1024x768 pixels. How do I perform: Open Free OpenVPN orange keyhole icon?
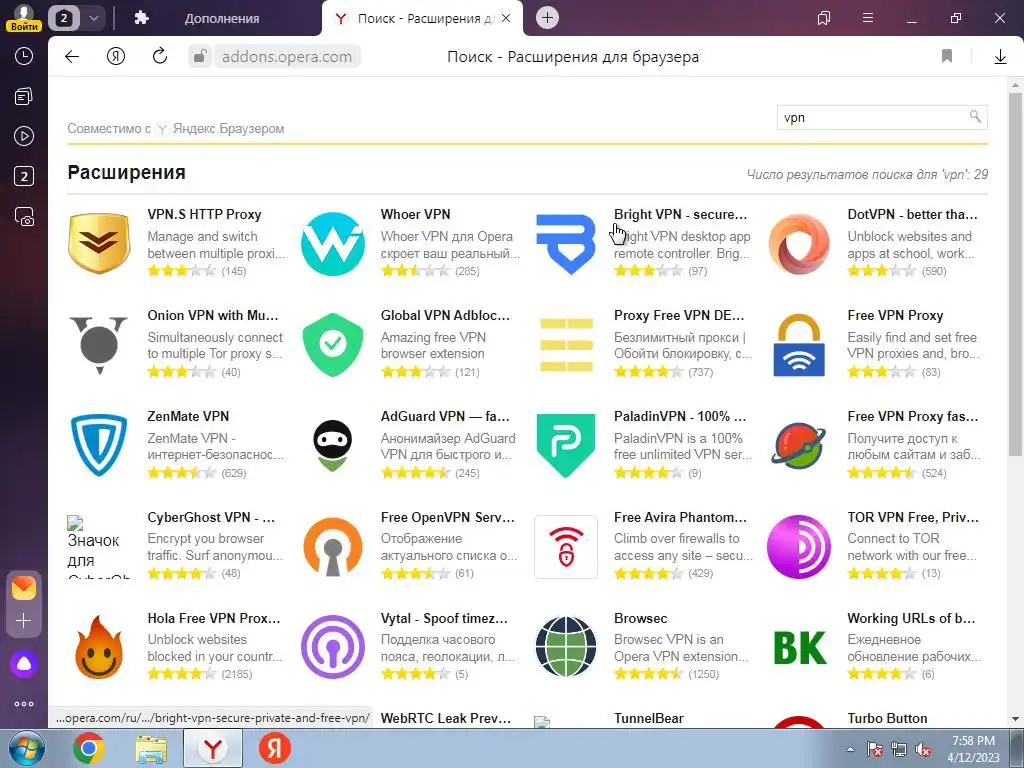pyautogui.click(x=332, y=546)
